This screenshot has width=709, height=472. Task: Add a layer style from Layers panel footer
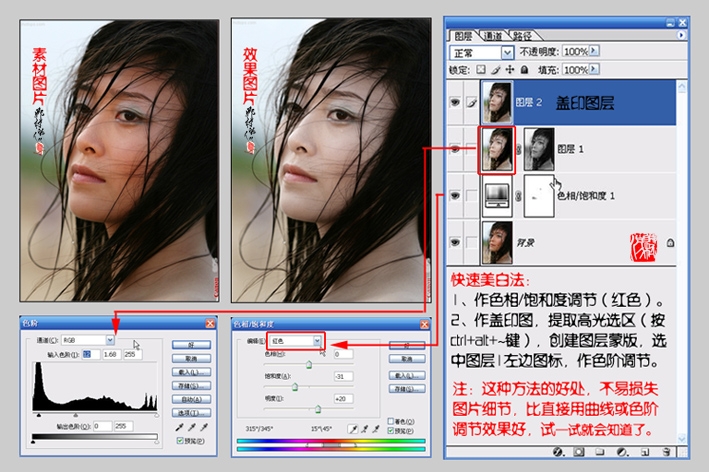tap(558, 452)
